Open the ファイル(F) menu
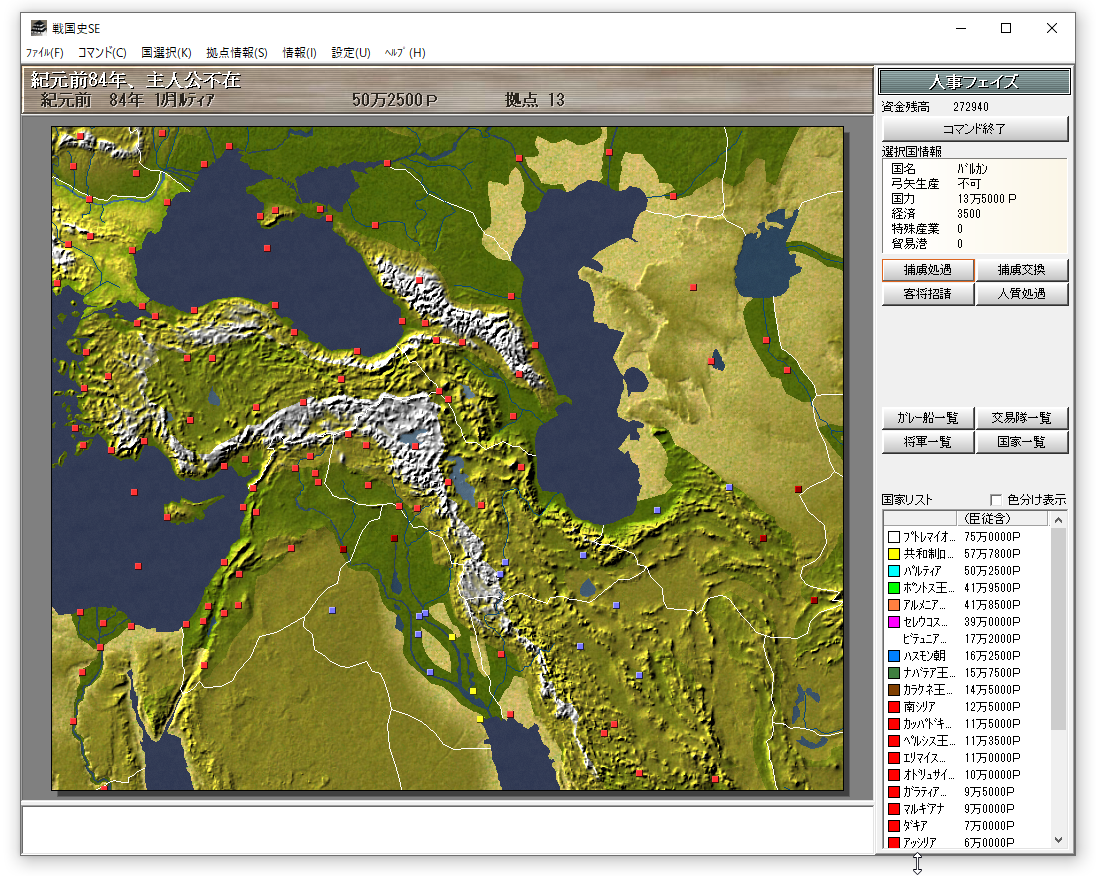1096x876 pixels. click(44, 53)
